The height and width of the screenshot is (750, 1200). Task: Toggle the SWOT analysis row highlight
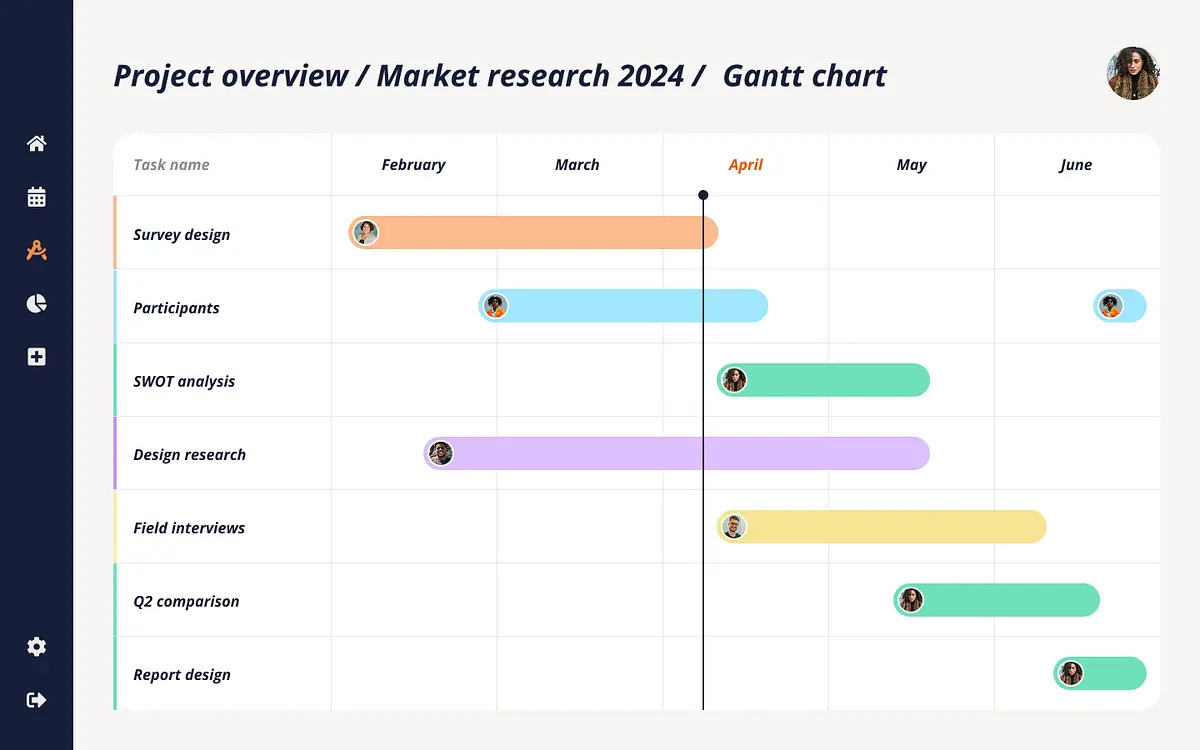tap(184, 380)
